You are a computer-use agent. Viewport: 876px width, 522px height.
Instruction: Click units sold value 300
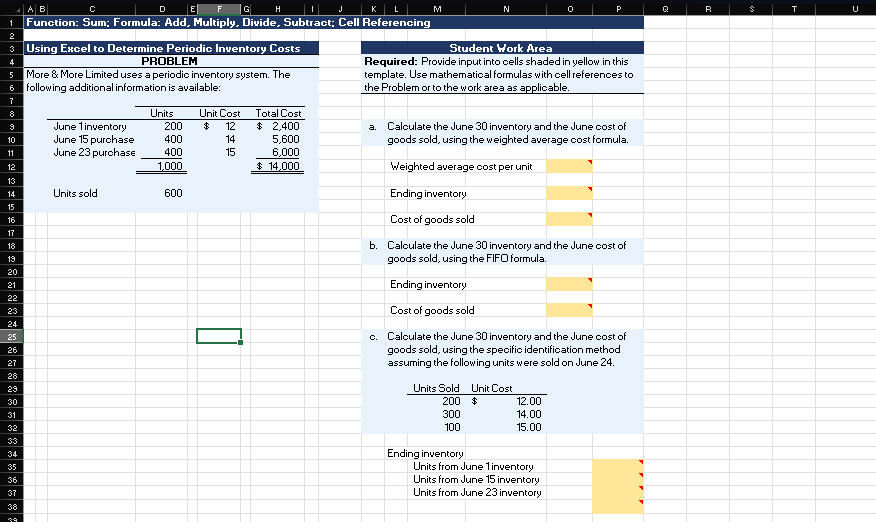451,414
